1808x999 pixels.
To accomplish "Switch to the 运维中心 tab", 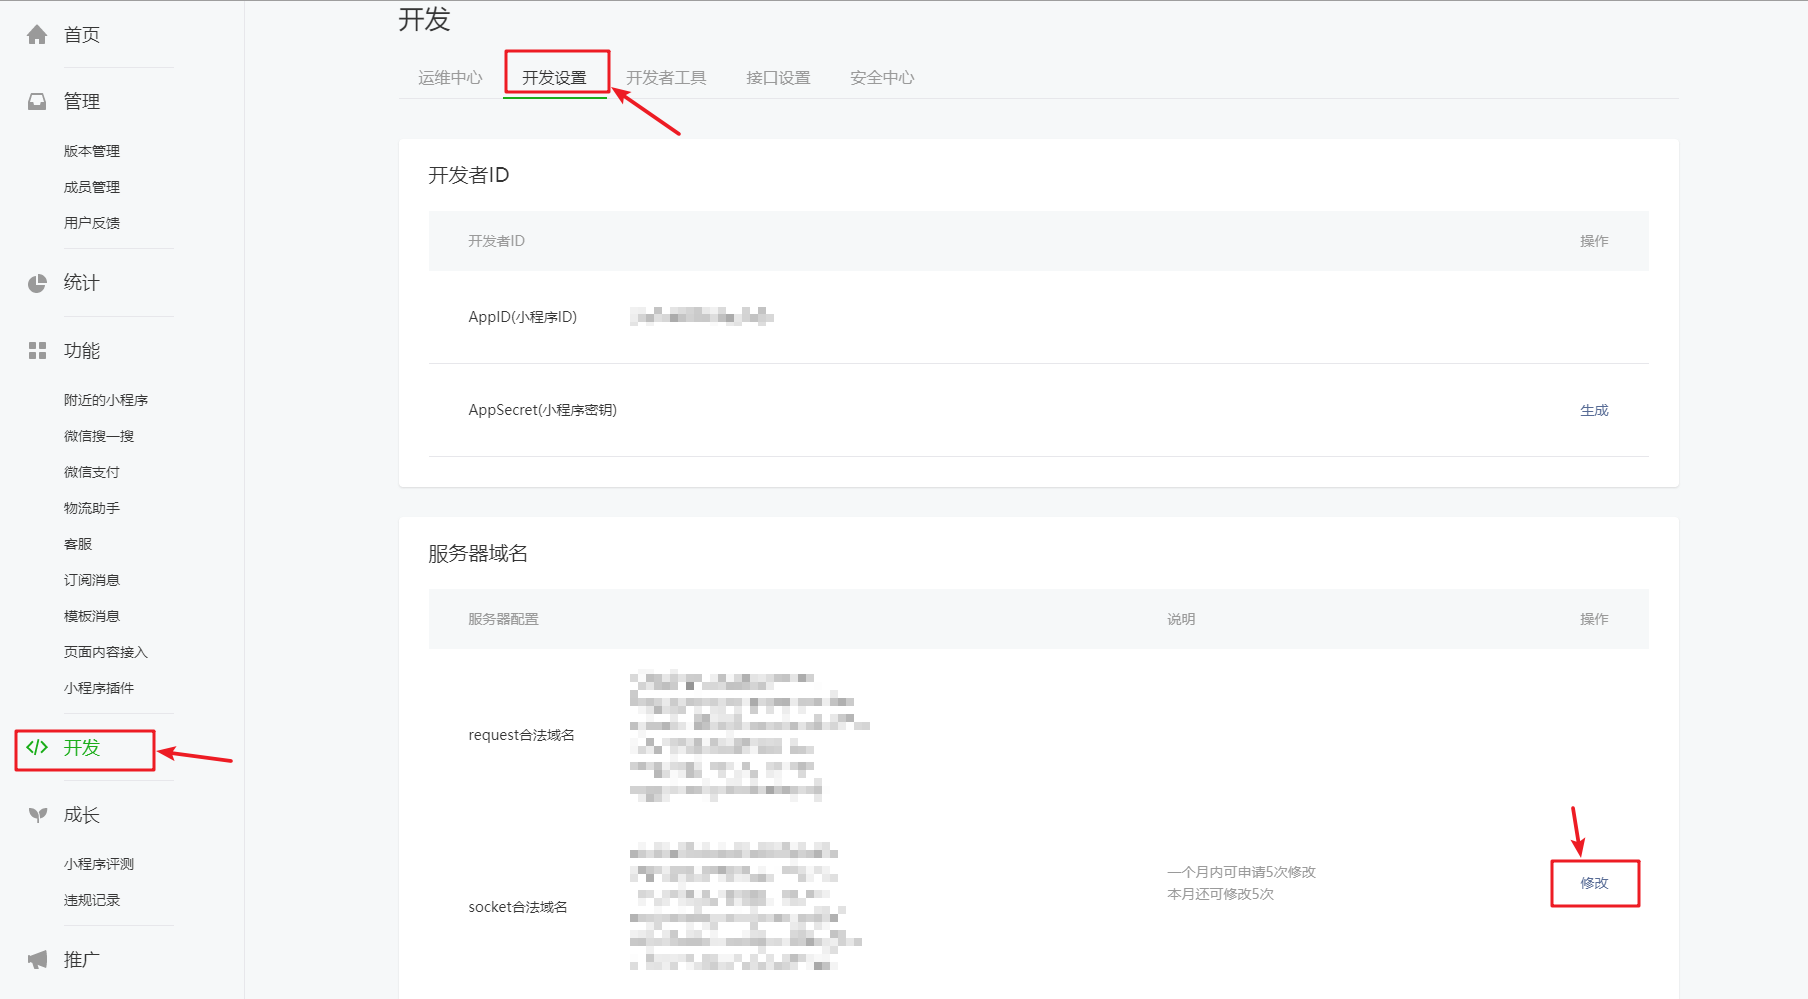I will coord(450,78).
